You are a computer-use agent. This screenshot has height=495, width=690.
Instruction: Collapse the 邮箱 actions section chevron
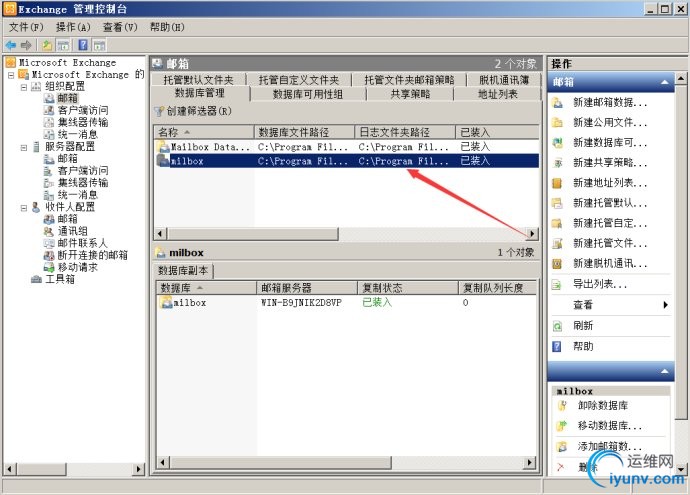coord(664,82)
